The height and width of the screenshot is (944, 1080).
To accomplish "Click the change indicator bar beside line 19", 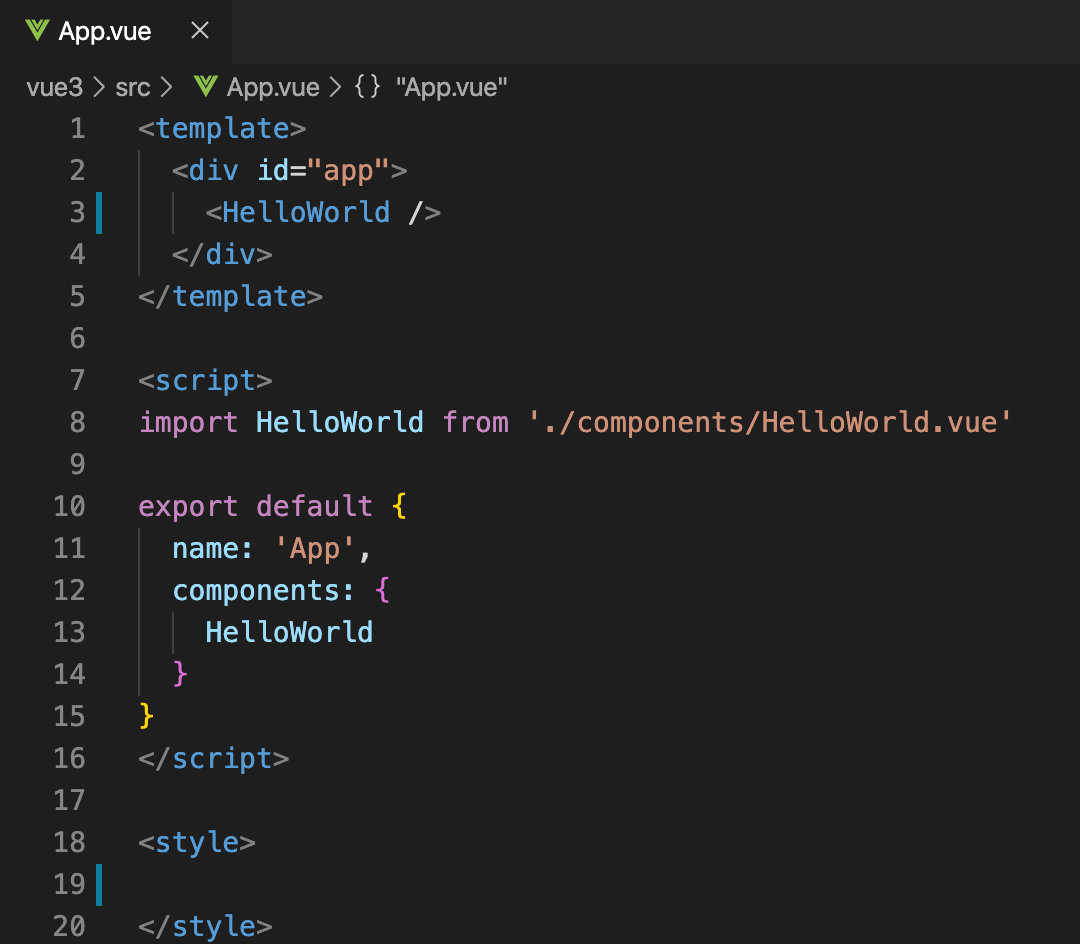I will click(99, 884).
